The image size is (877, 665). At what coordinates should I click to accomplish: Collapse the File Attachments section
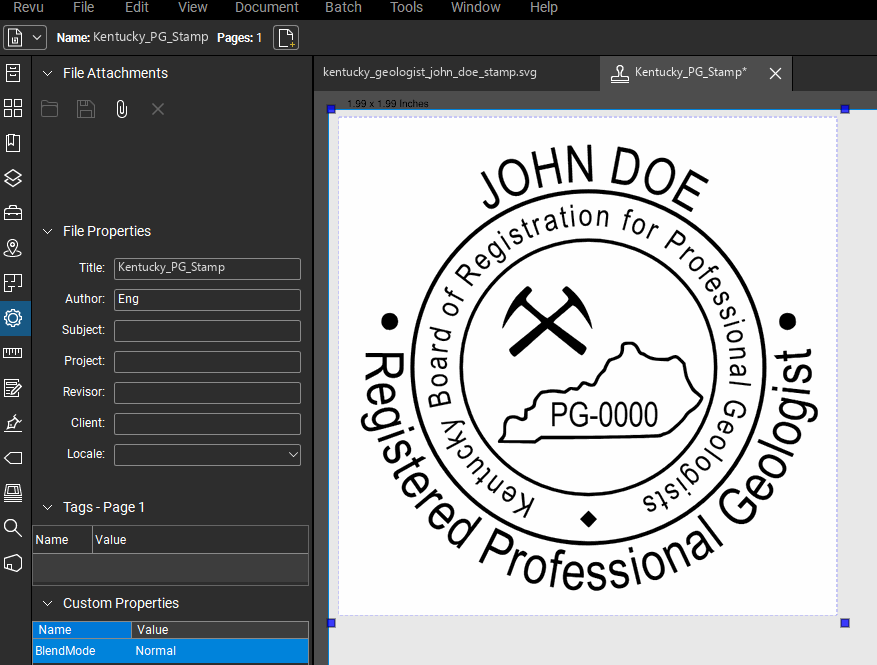click(x=48, y=73)
